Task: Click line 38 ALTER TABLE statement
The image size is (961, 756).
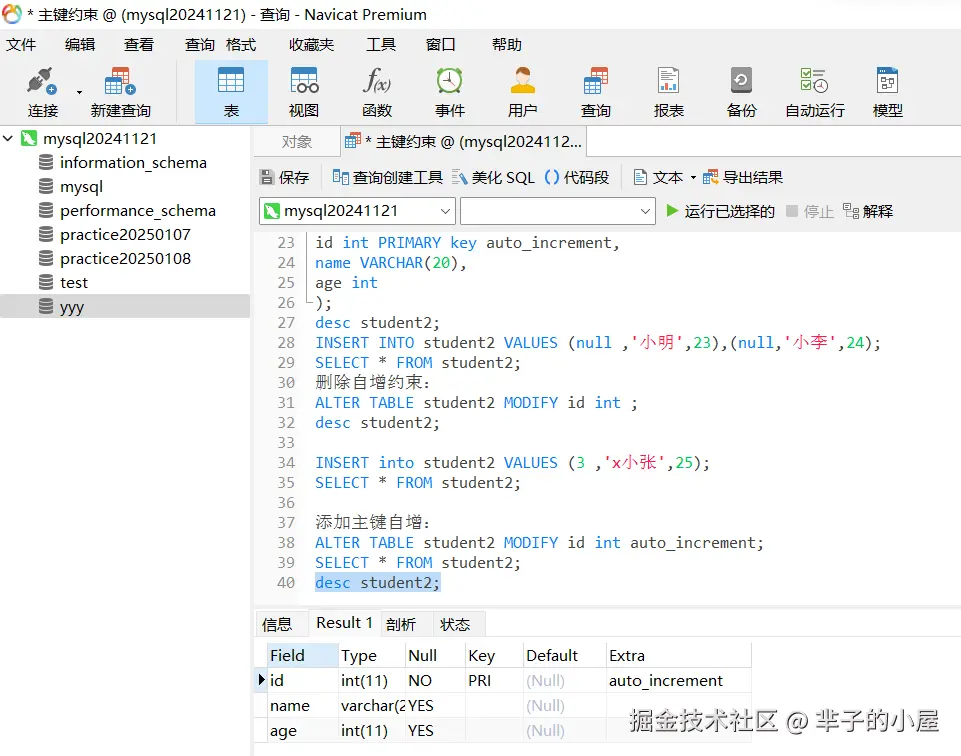Action: pos(539,543)
